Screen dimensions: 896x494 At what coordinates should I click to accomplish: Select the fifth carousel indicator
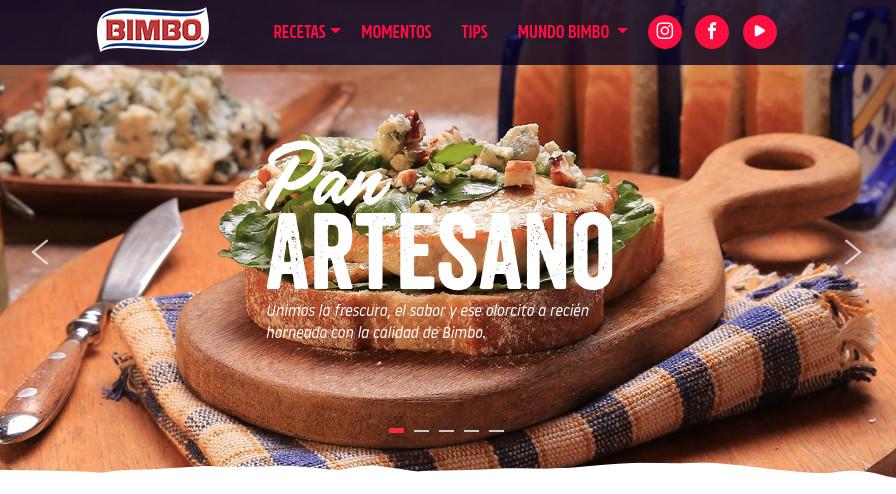pyautogui.click(x=497, y=431)
